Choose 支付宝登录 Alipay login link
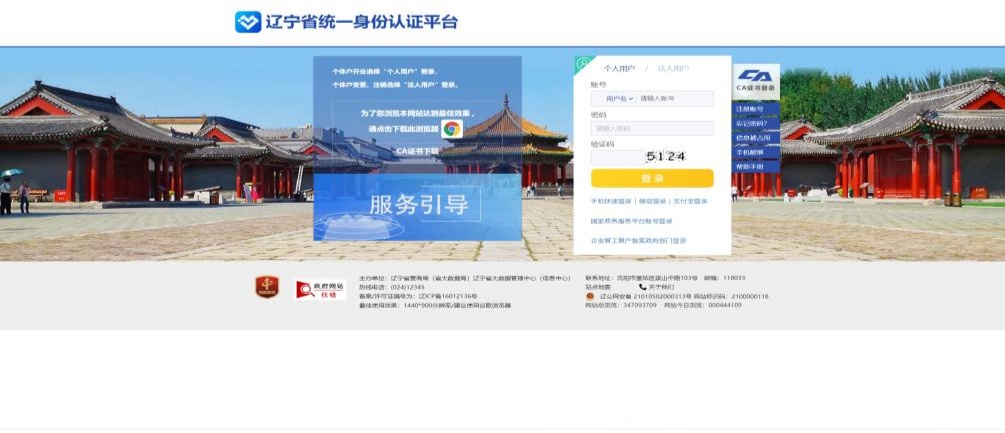The width and height of the screenshot is (1005, 433). (690, 201)
